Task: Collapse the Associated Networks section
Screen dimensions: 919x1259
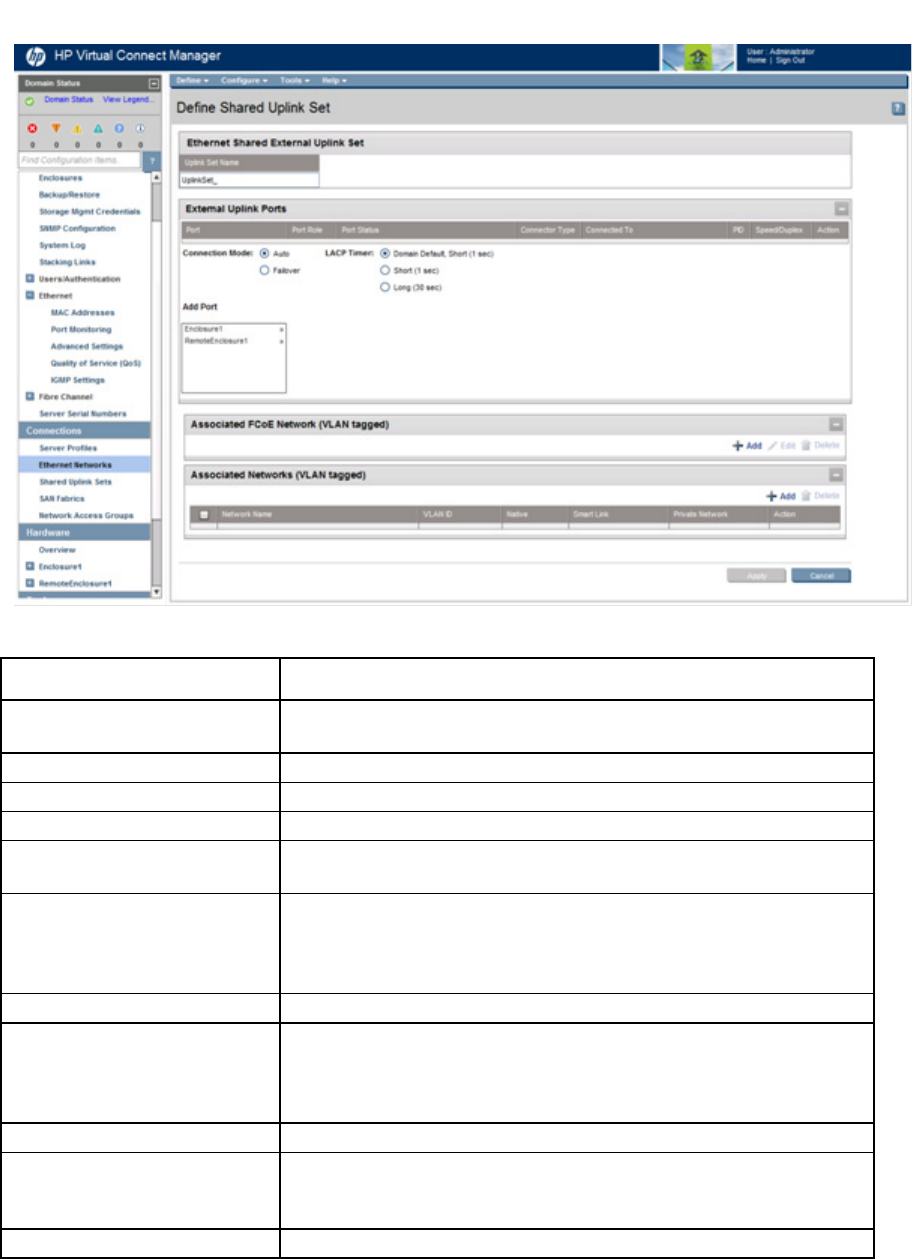Action: tap(836, 475)
